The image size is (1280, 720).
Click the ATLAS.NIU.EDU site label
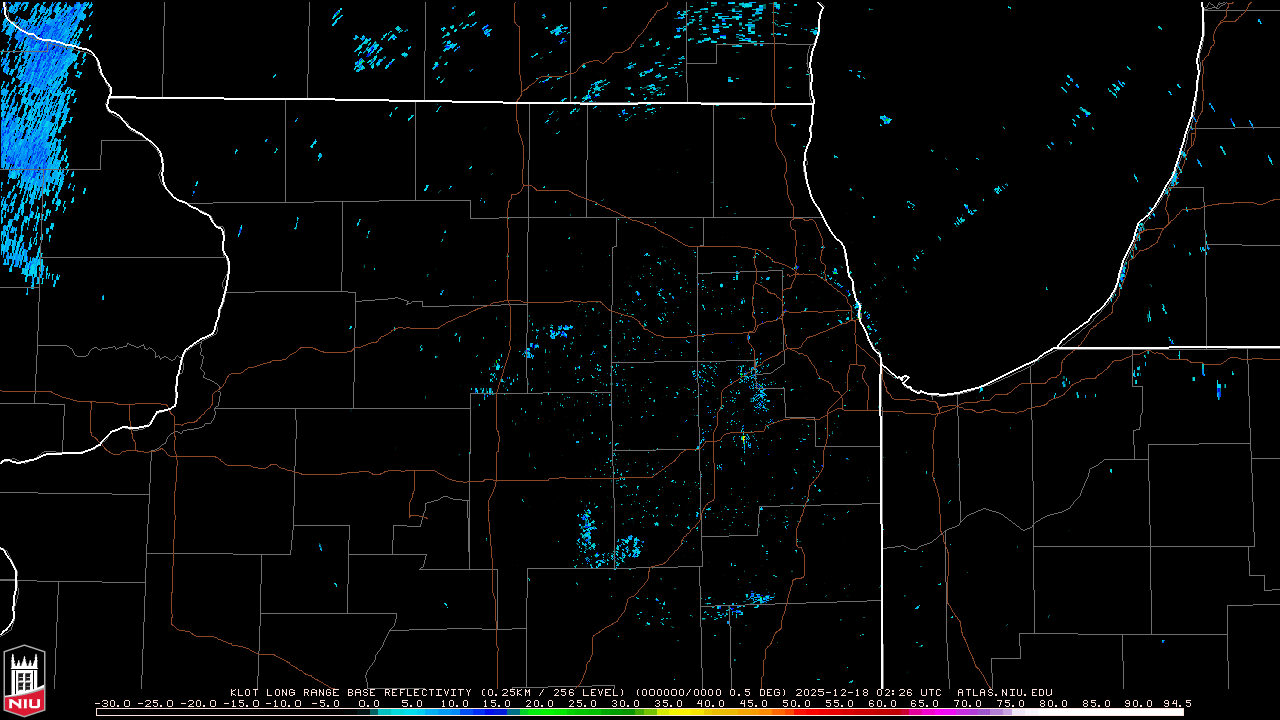(x=1005, y=692)
